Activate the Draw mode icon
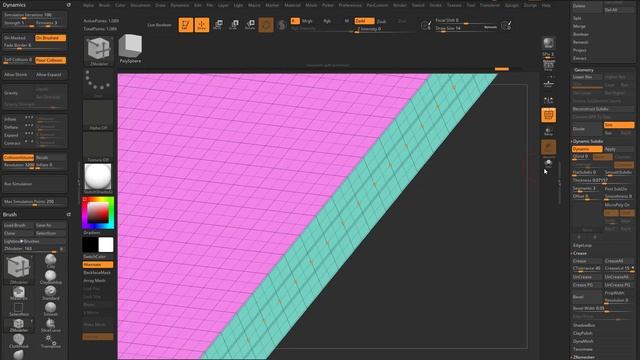The height and width of the screenshot is (360, 640). [x=202, y=25]
